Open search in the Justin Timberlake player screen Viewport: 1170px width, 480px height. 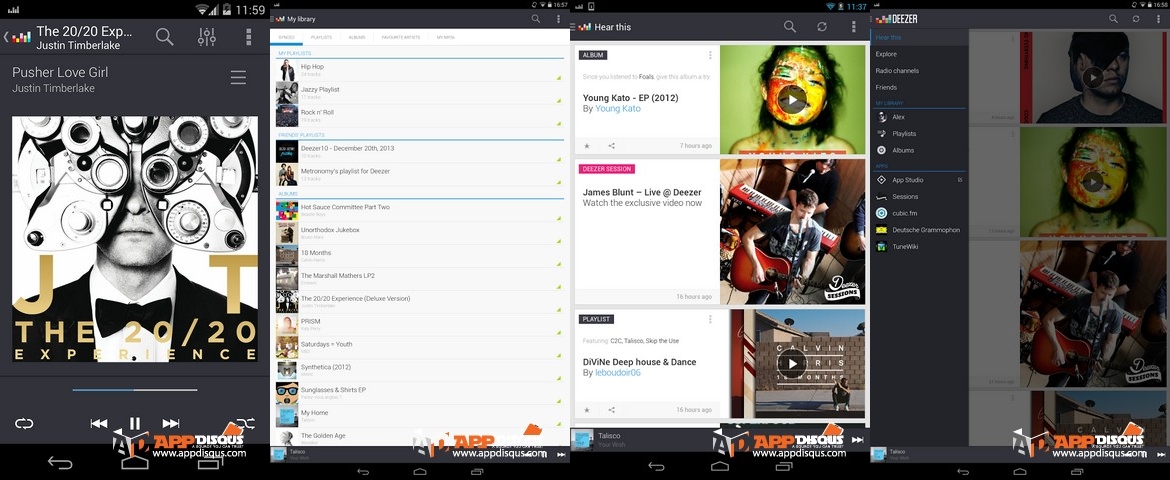(165, 36)
